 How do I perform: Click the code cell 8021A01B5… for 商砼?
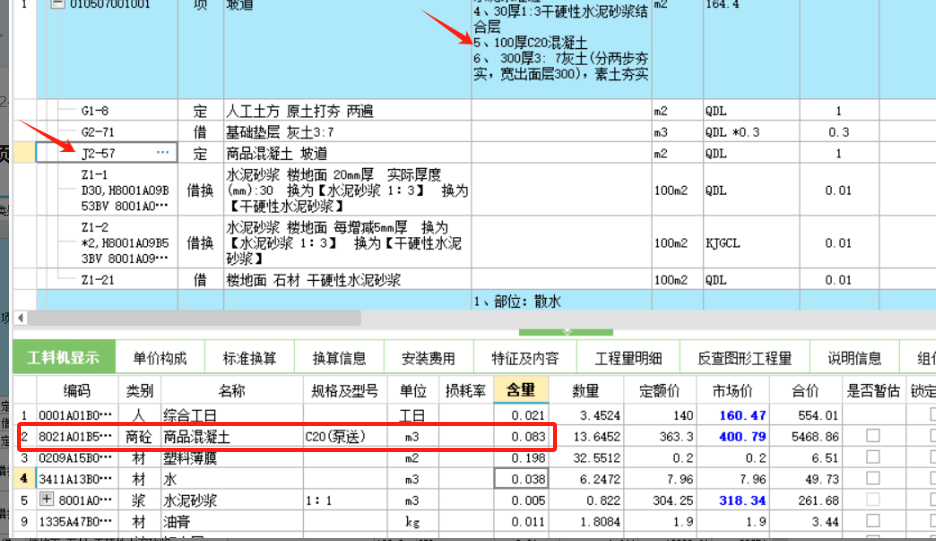pyautogui.click(x=75, y=437)
